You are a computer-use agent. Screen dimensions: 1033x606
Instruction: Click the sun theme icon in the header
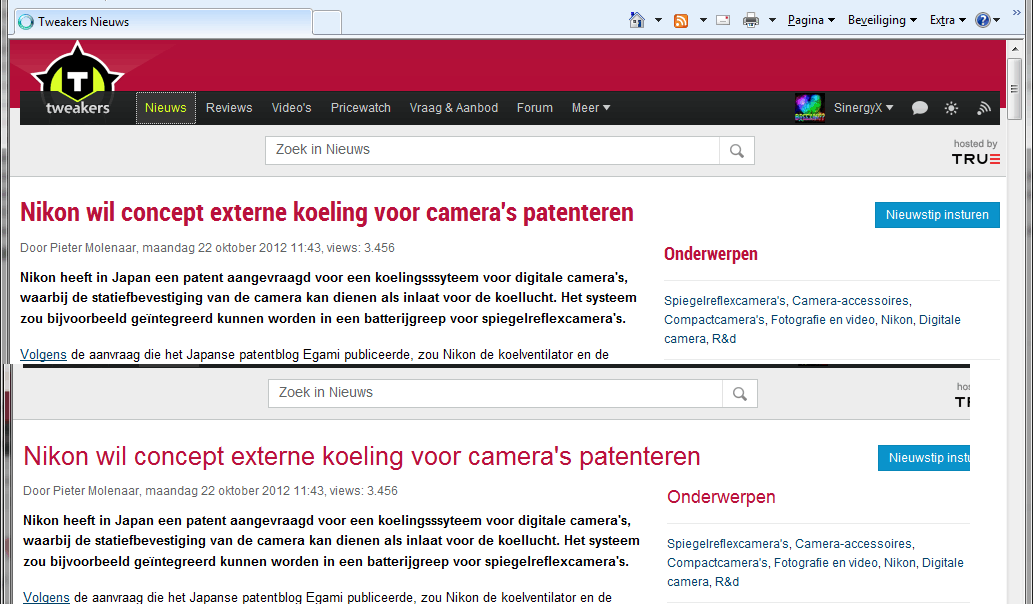pyautogui.click(x=951, y=107)
